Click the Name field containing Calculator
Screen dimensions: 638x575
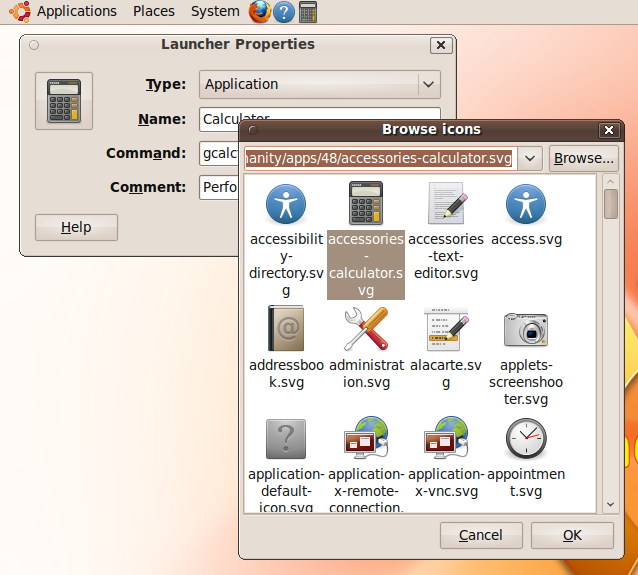click(319, 119)
